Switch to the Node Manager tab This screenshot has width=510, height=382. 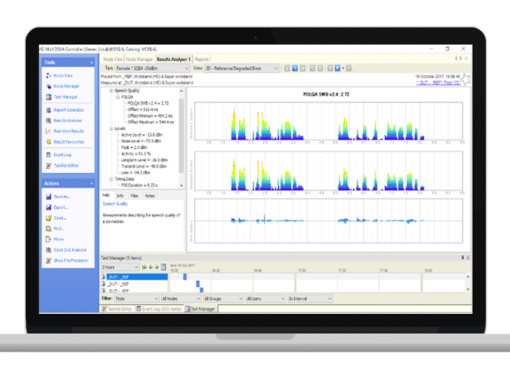pyautogui.click(x=139, y=59)
